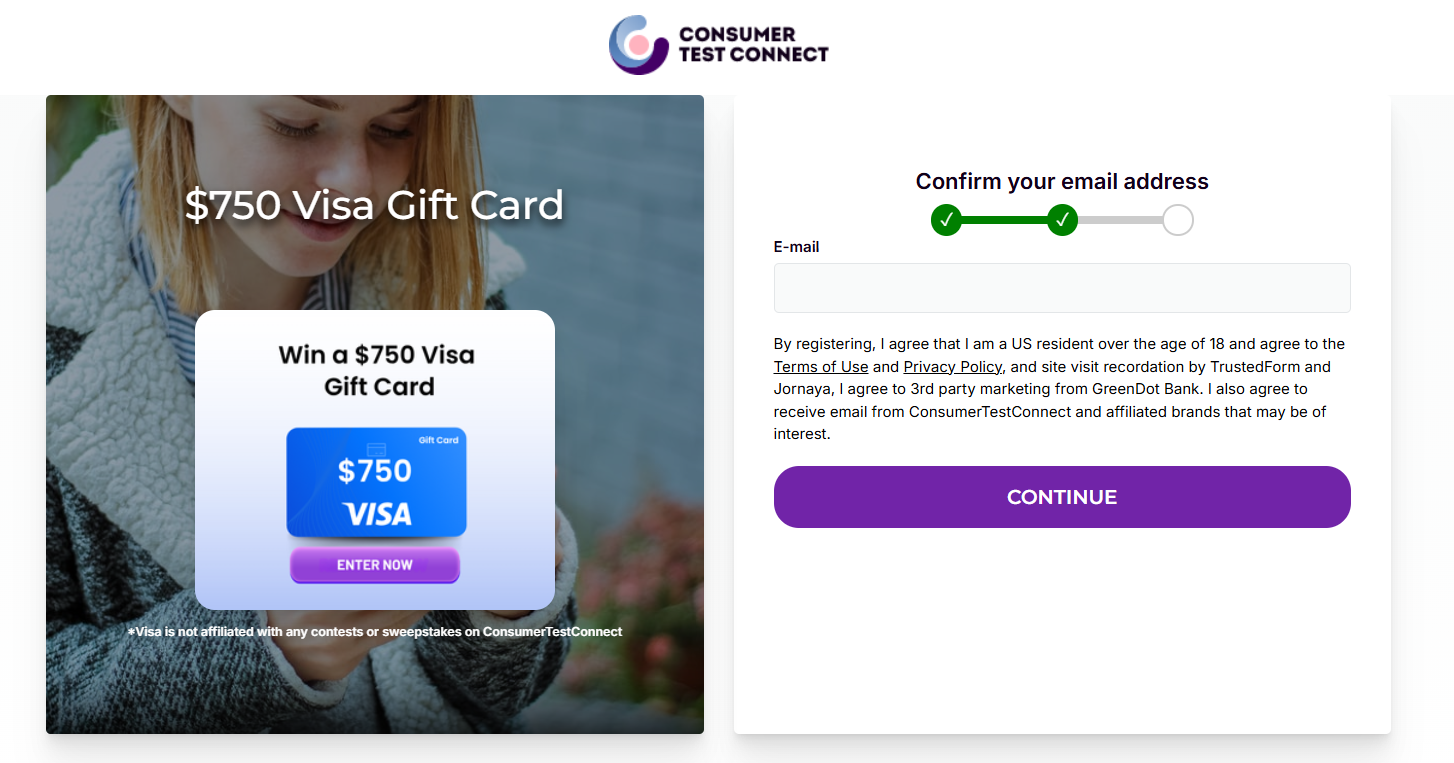This screenshot has width=1454, height=763.
Task: Open the Privacy Policy link
Action: (x=952, y=367)
